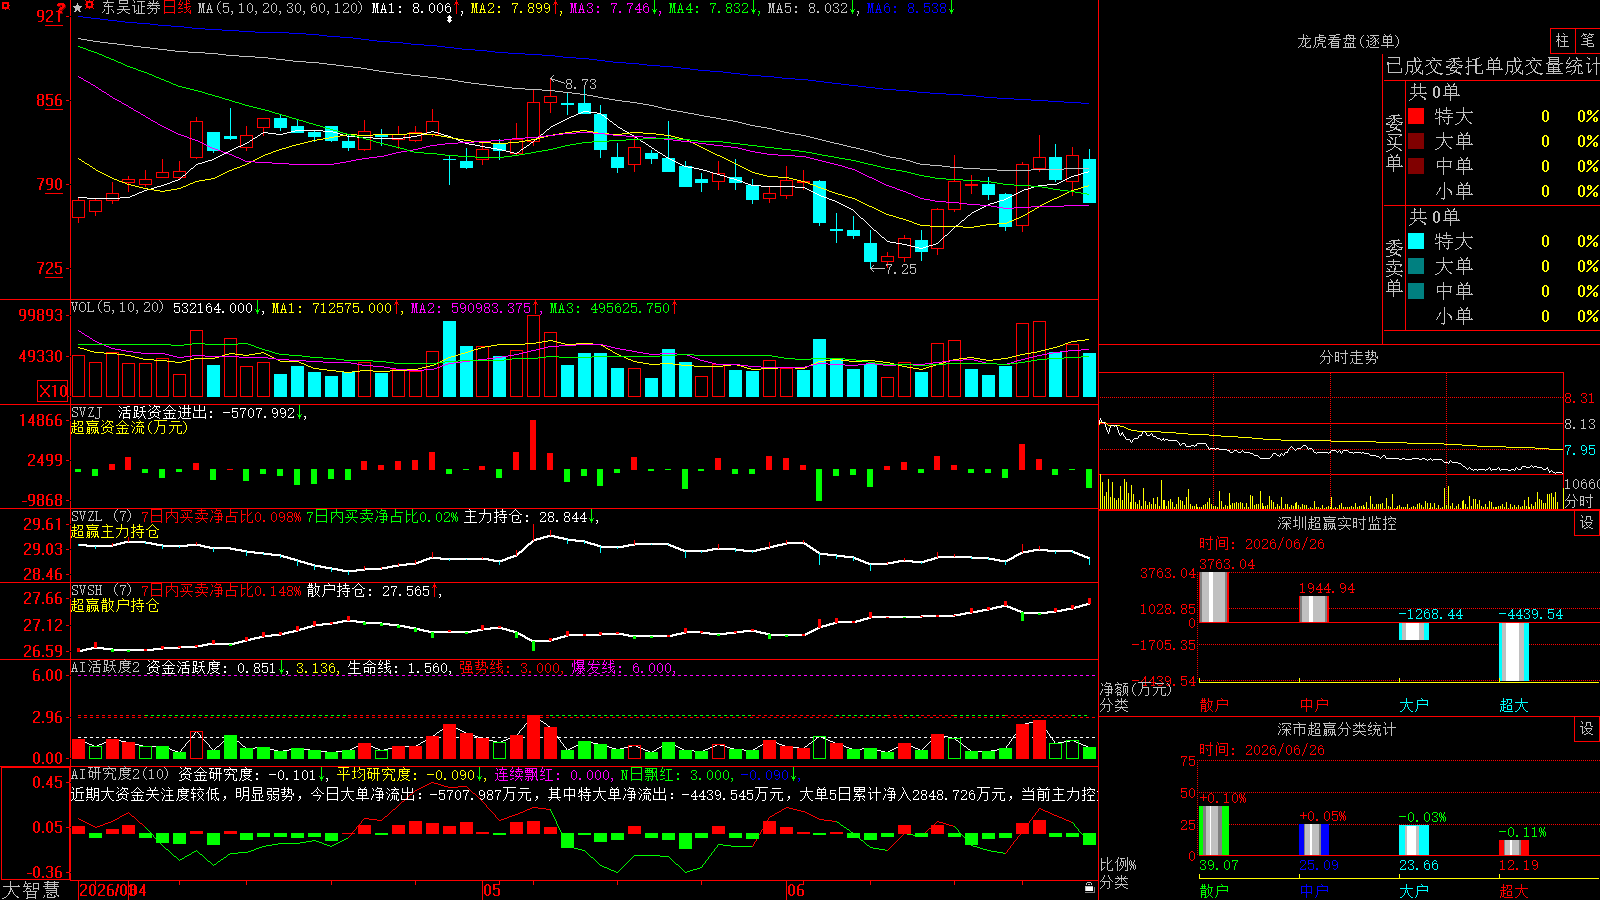This screenshot has width=1600, height=900.
Task: Click the MA(5,10,20,30,60,120) indicator label
Action: coord(280,8)
